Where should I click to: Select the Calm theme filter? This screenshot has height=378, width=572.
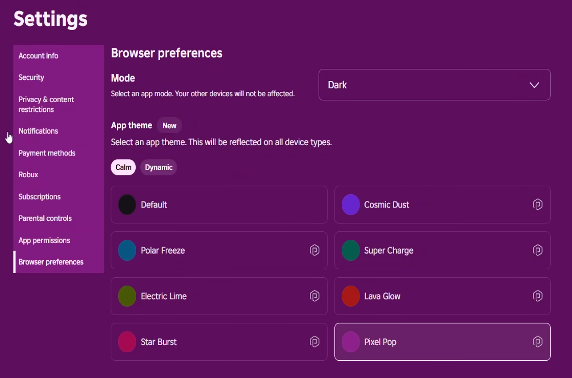click(x=123, y=167)
